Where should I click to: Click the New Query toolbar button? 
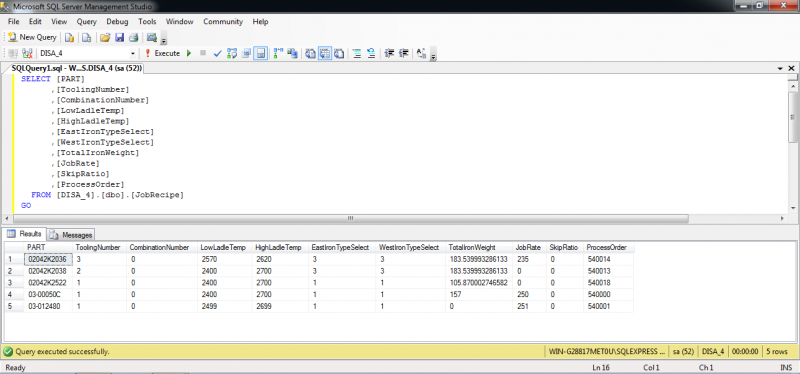coord(32,37)
